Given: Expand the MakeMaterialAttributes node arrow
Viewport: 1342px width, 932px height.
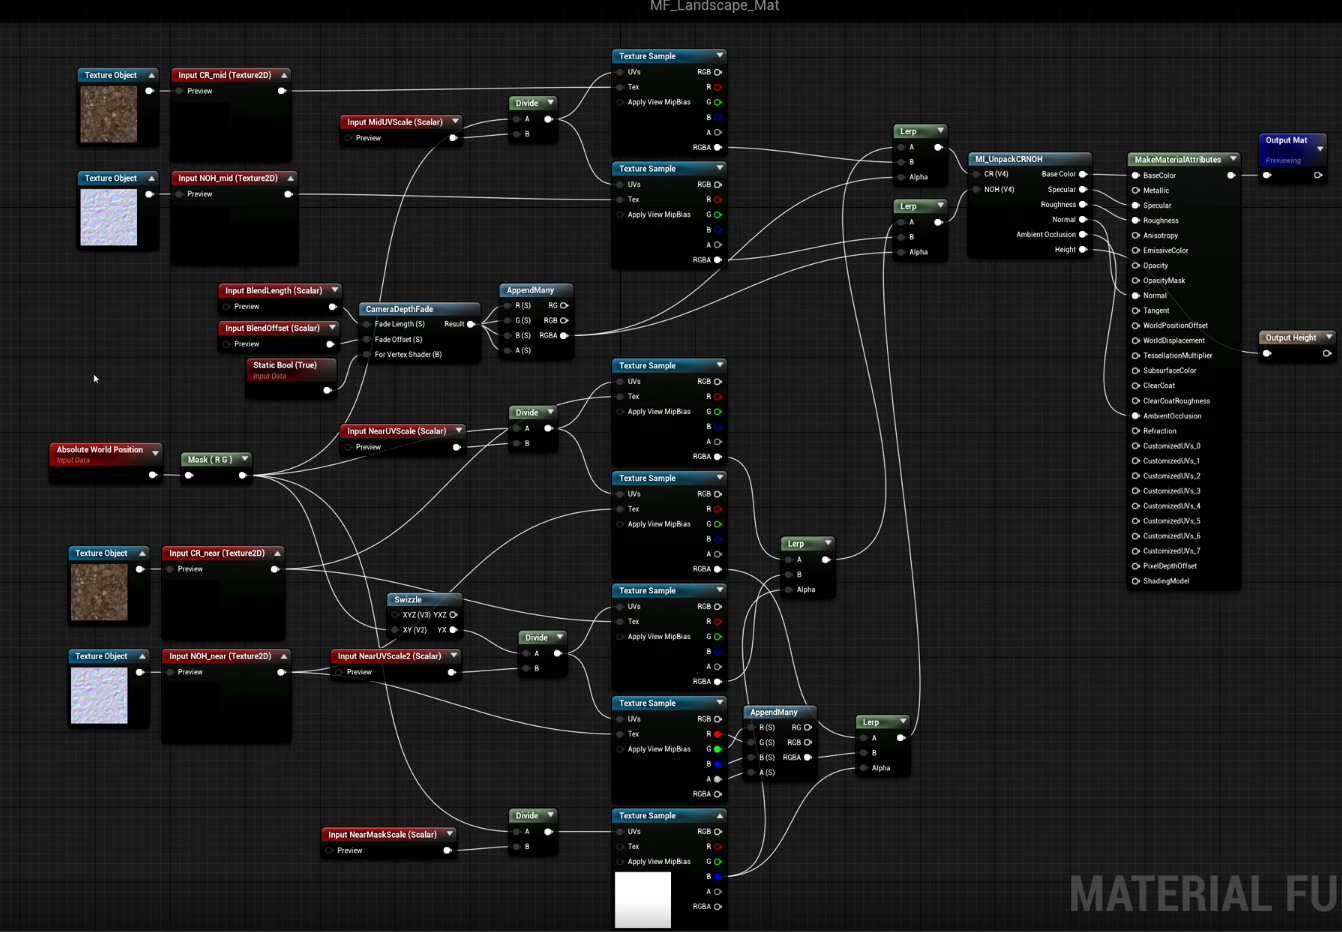Looking at the screenshot, I should pos(1233,159).
